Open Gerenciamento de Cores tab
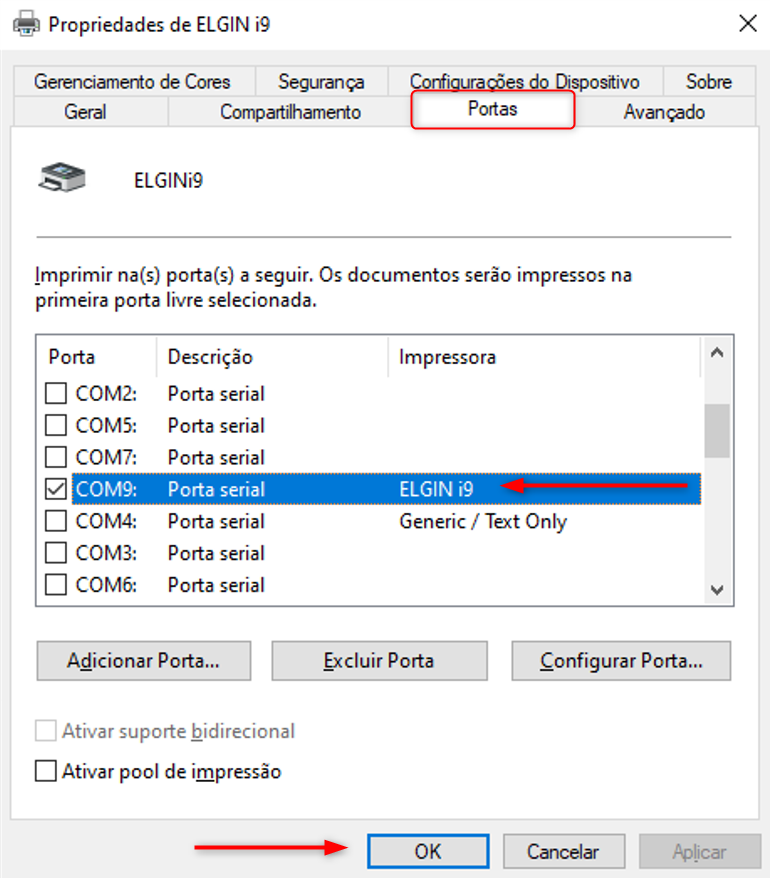 click(132, 82)
